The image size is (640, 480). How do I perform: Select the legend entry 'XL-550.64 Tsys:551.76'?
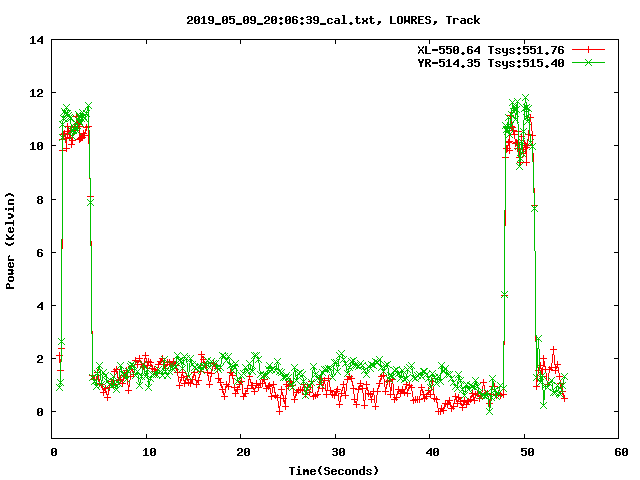pyautogui.click(x=491, y=50)
